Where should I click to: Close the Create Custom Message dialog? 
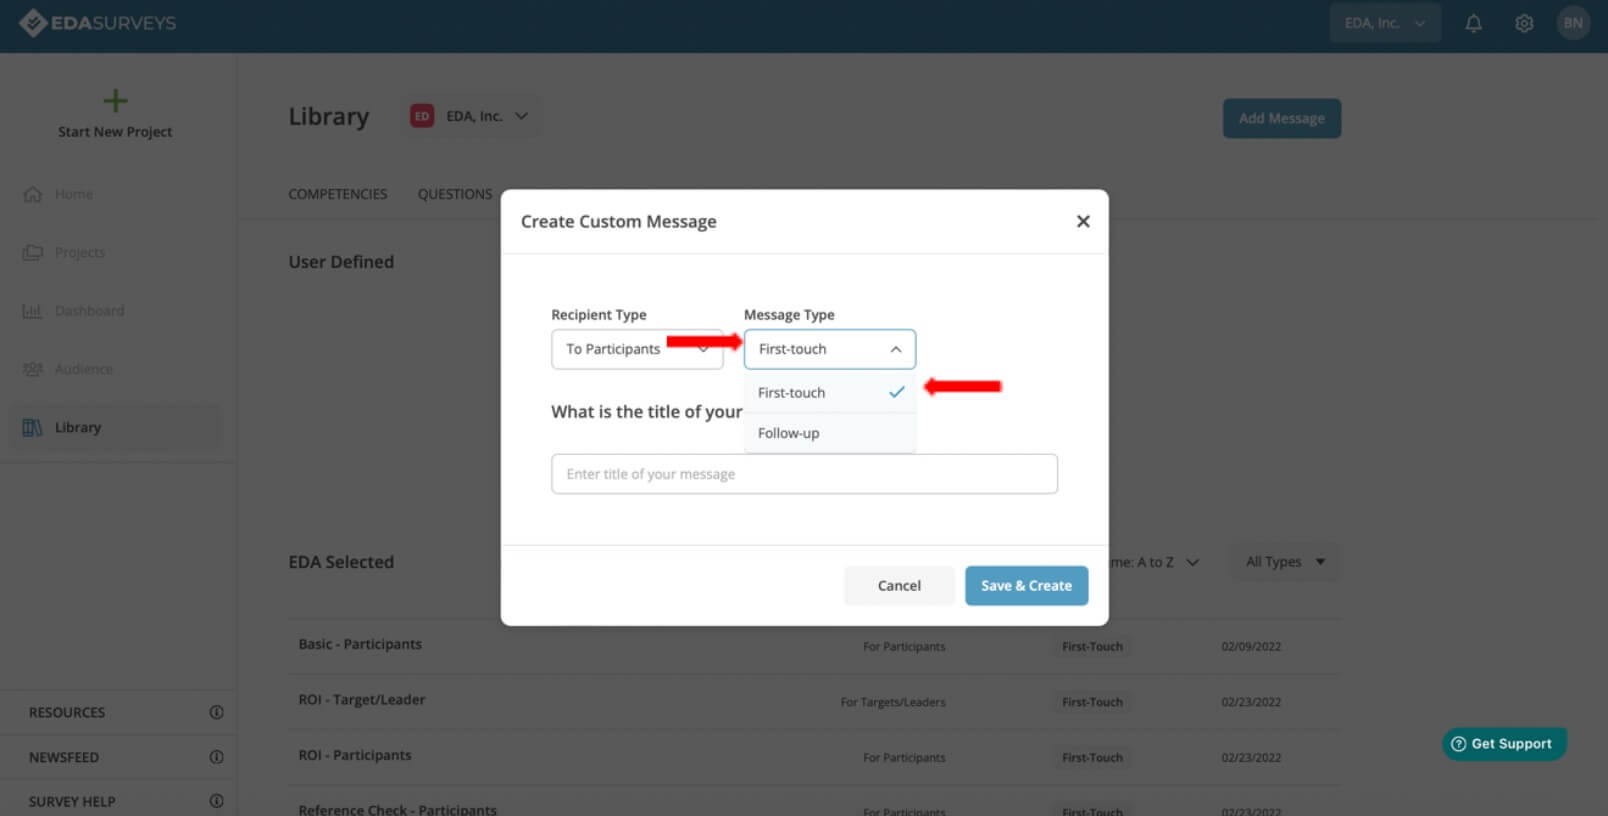click(1083, 221)
